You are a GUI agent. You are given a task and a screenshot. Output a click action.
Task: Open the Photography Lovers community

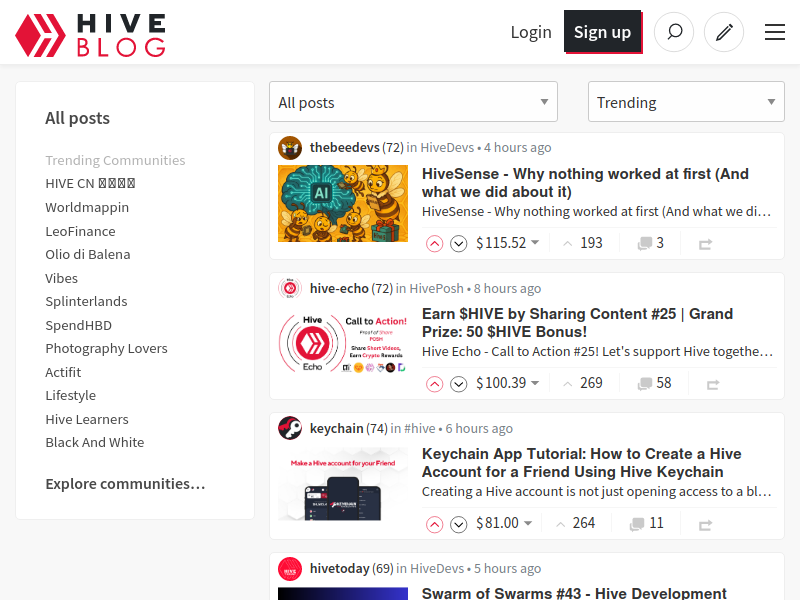click(106, 348)
